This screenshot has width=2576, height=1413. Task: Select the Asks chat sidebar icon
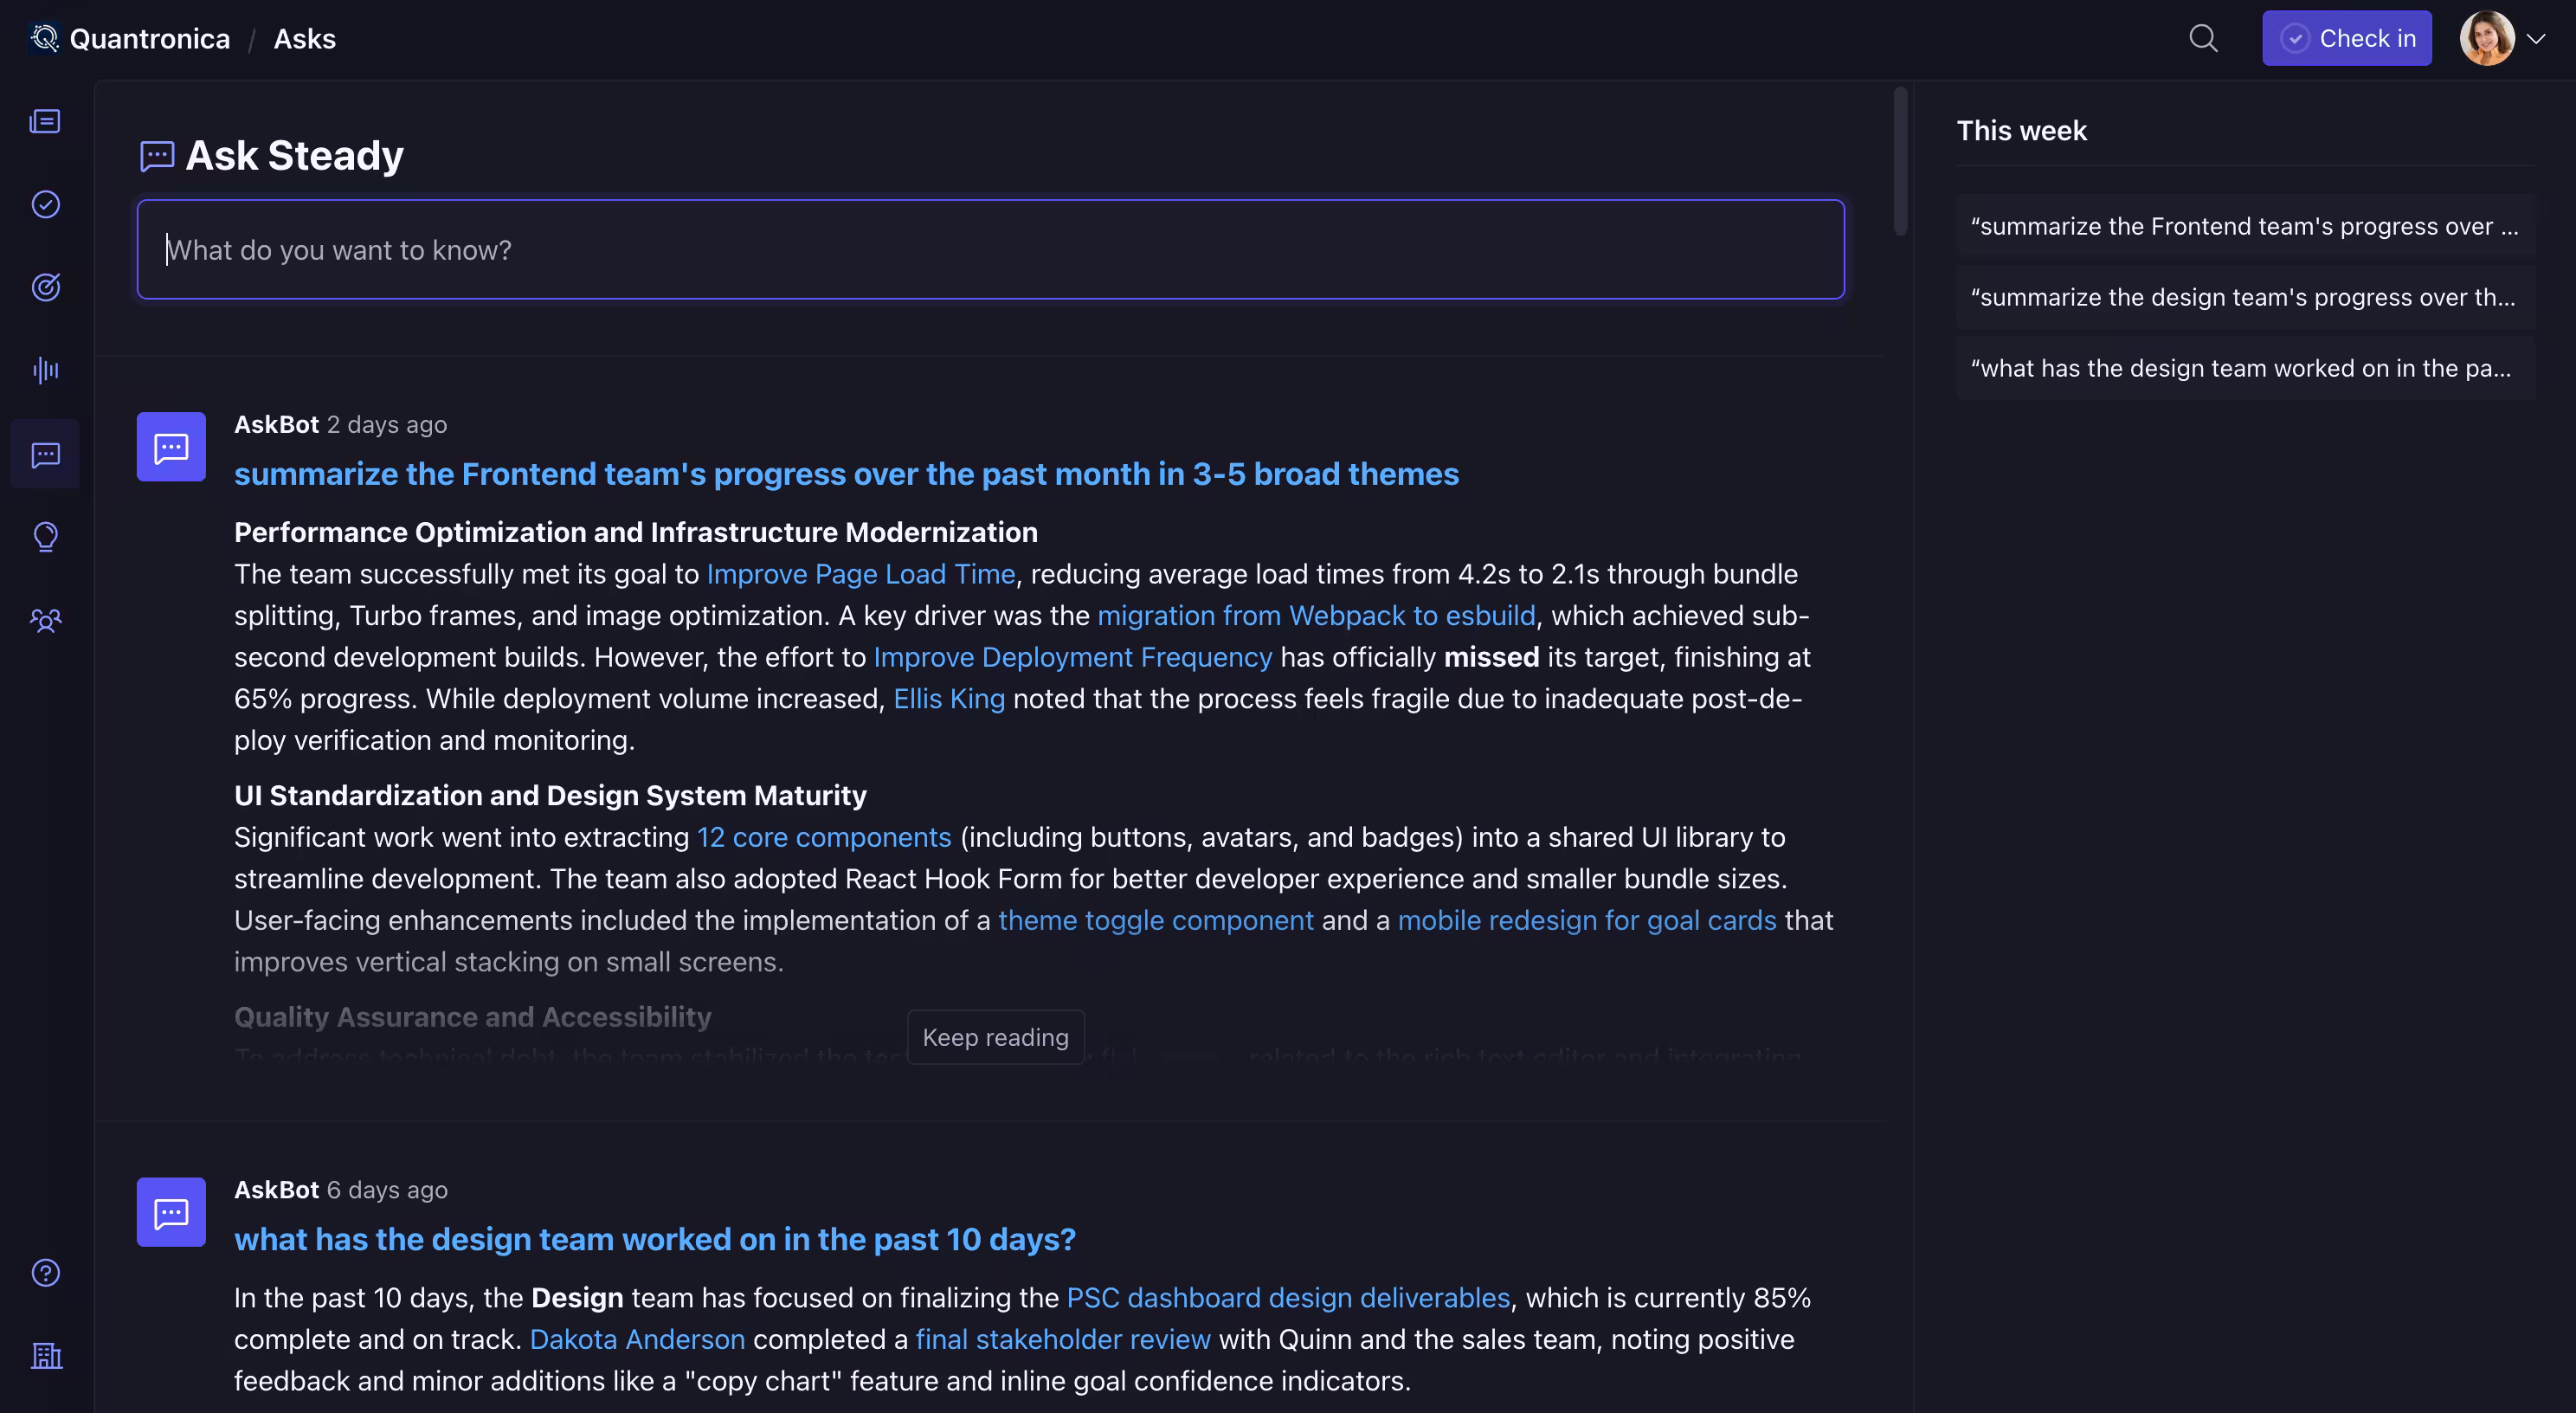[x=45, y=454]
